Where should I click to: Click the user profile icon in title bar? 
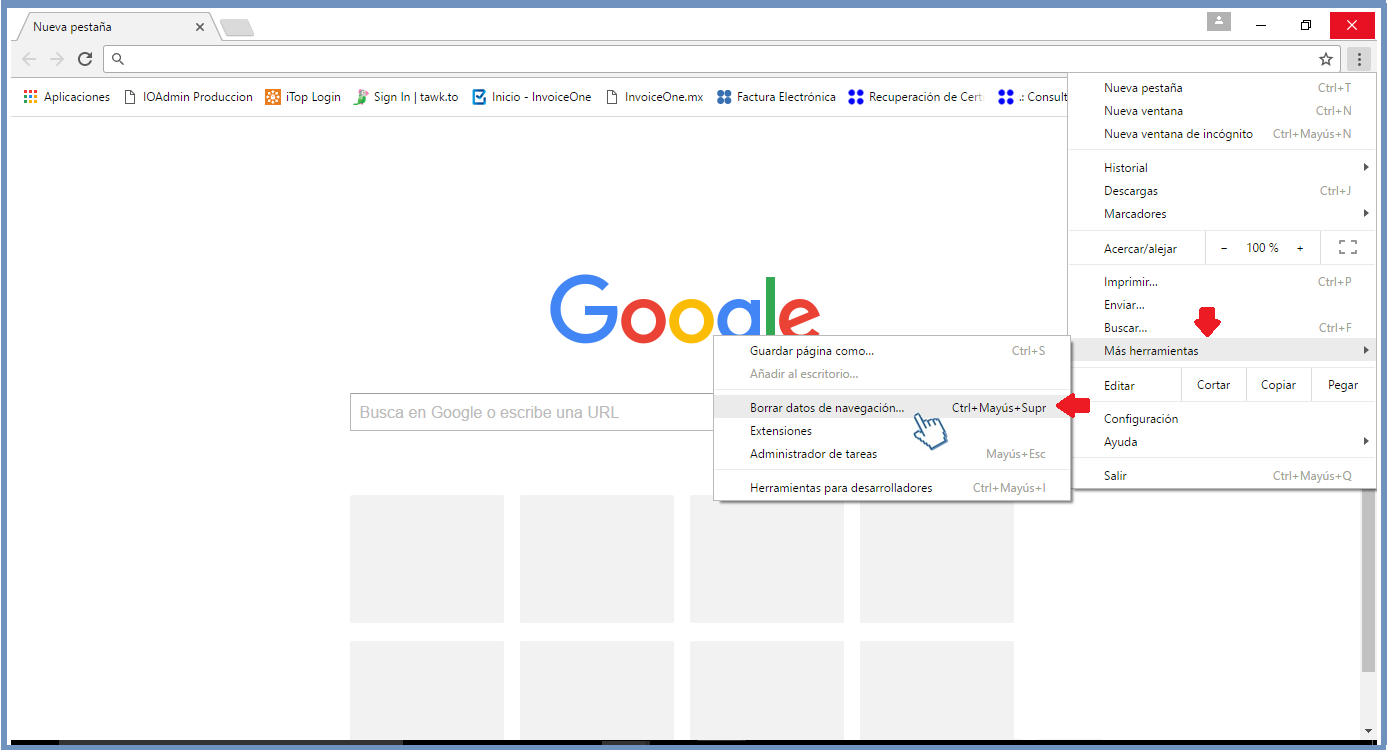[1219, 21]
